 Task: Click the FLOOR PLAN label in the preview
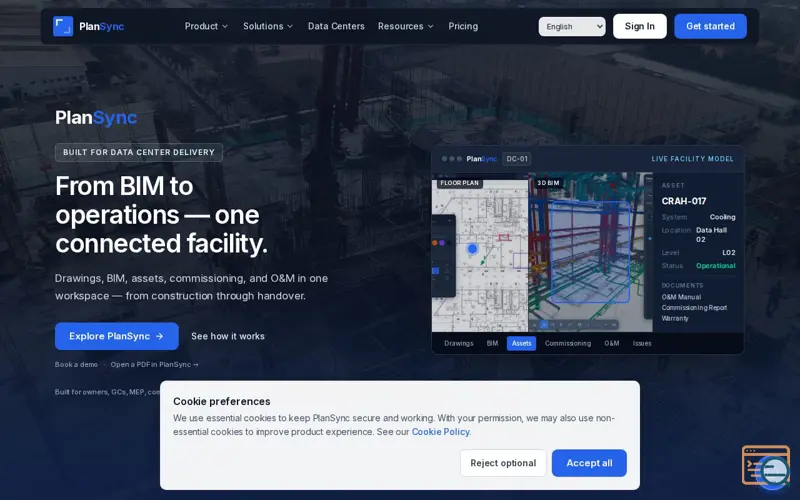coord(459,183)
